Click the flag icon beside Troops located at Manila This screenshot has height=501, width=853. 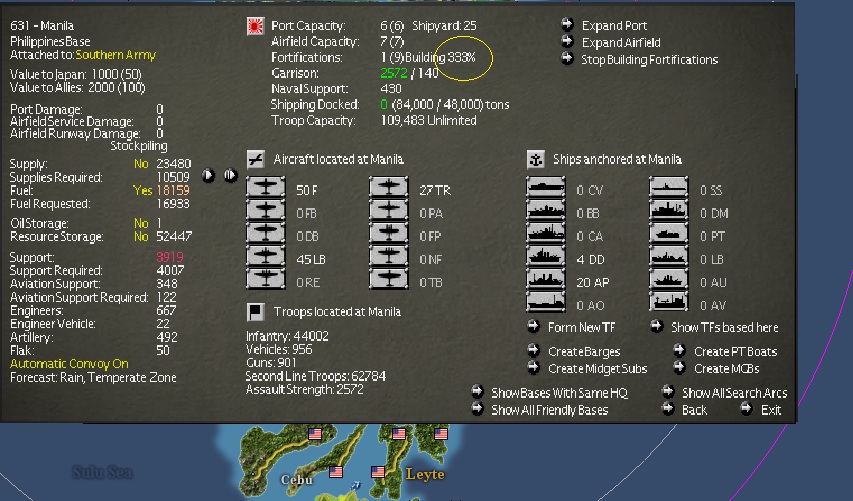point(256,312)
